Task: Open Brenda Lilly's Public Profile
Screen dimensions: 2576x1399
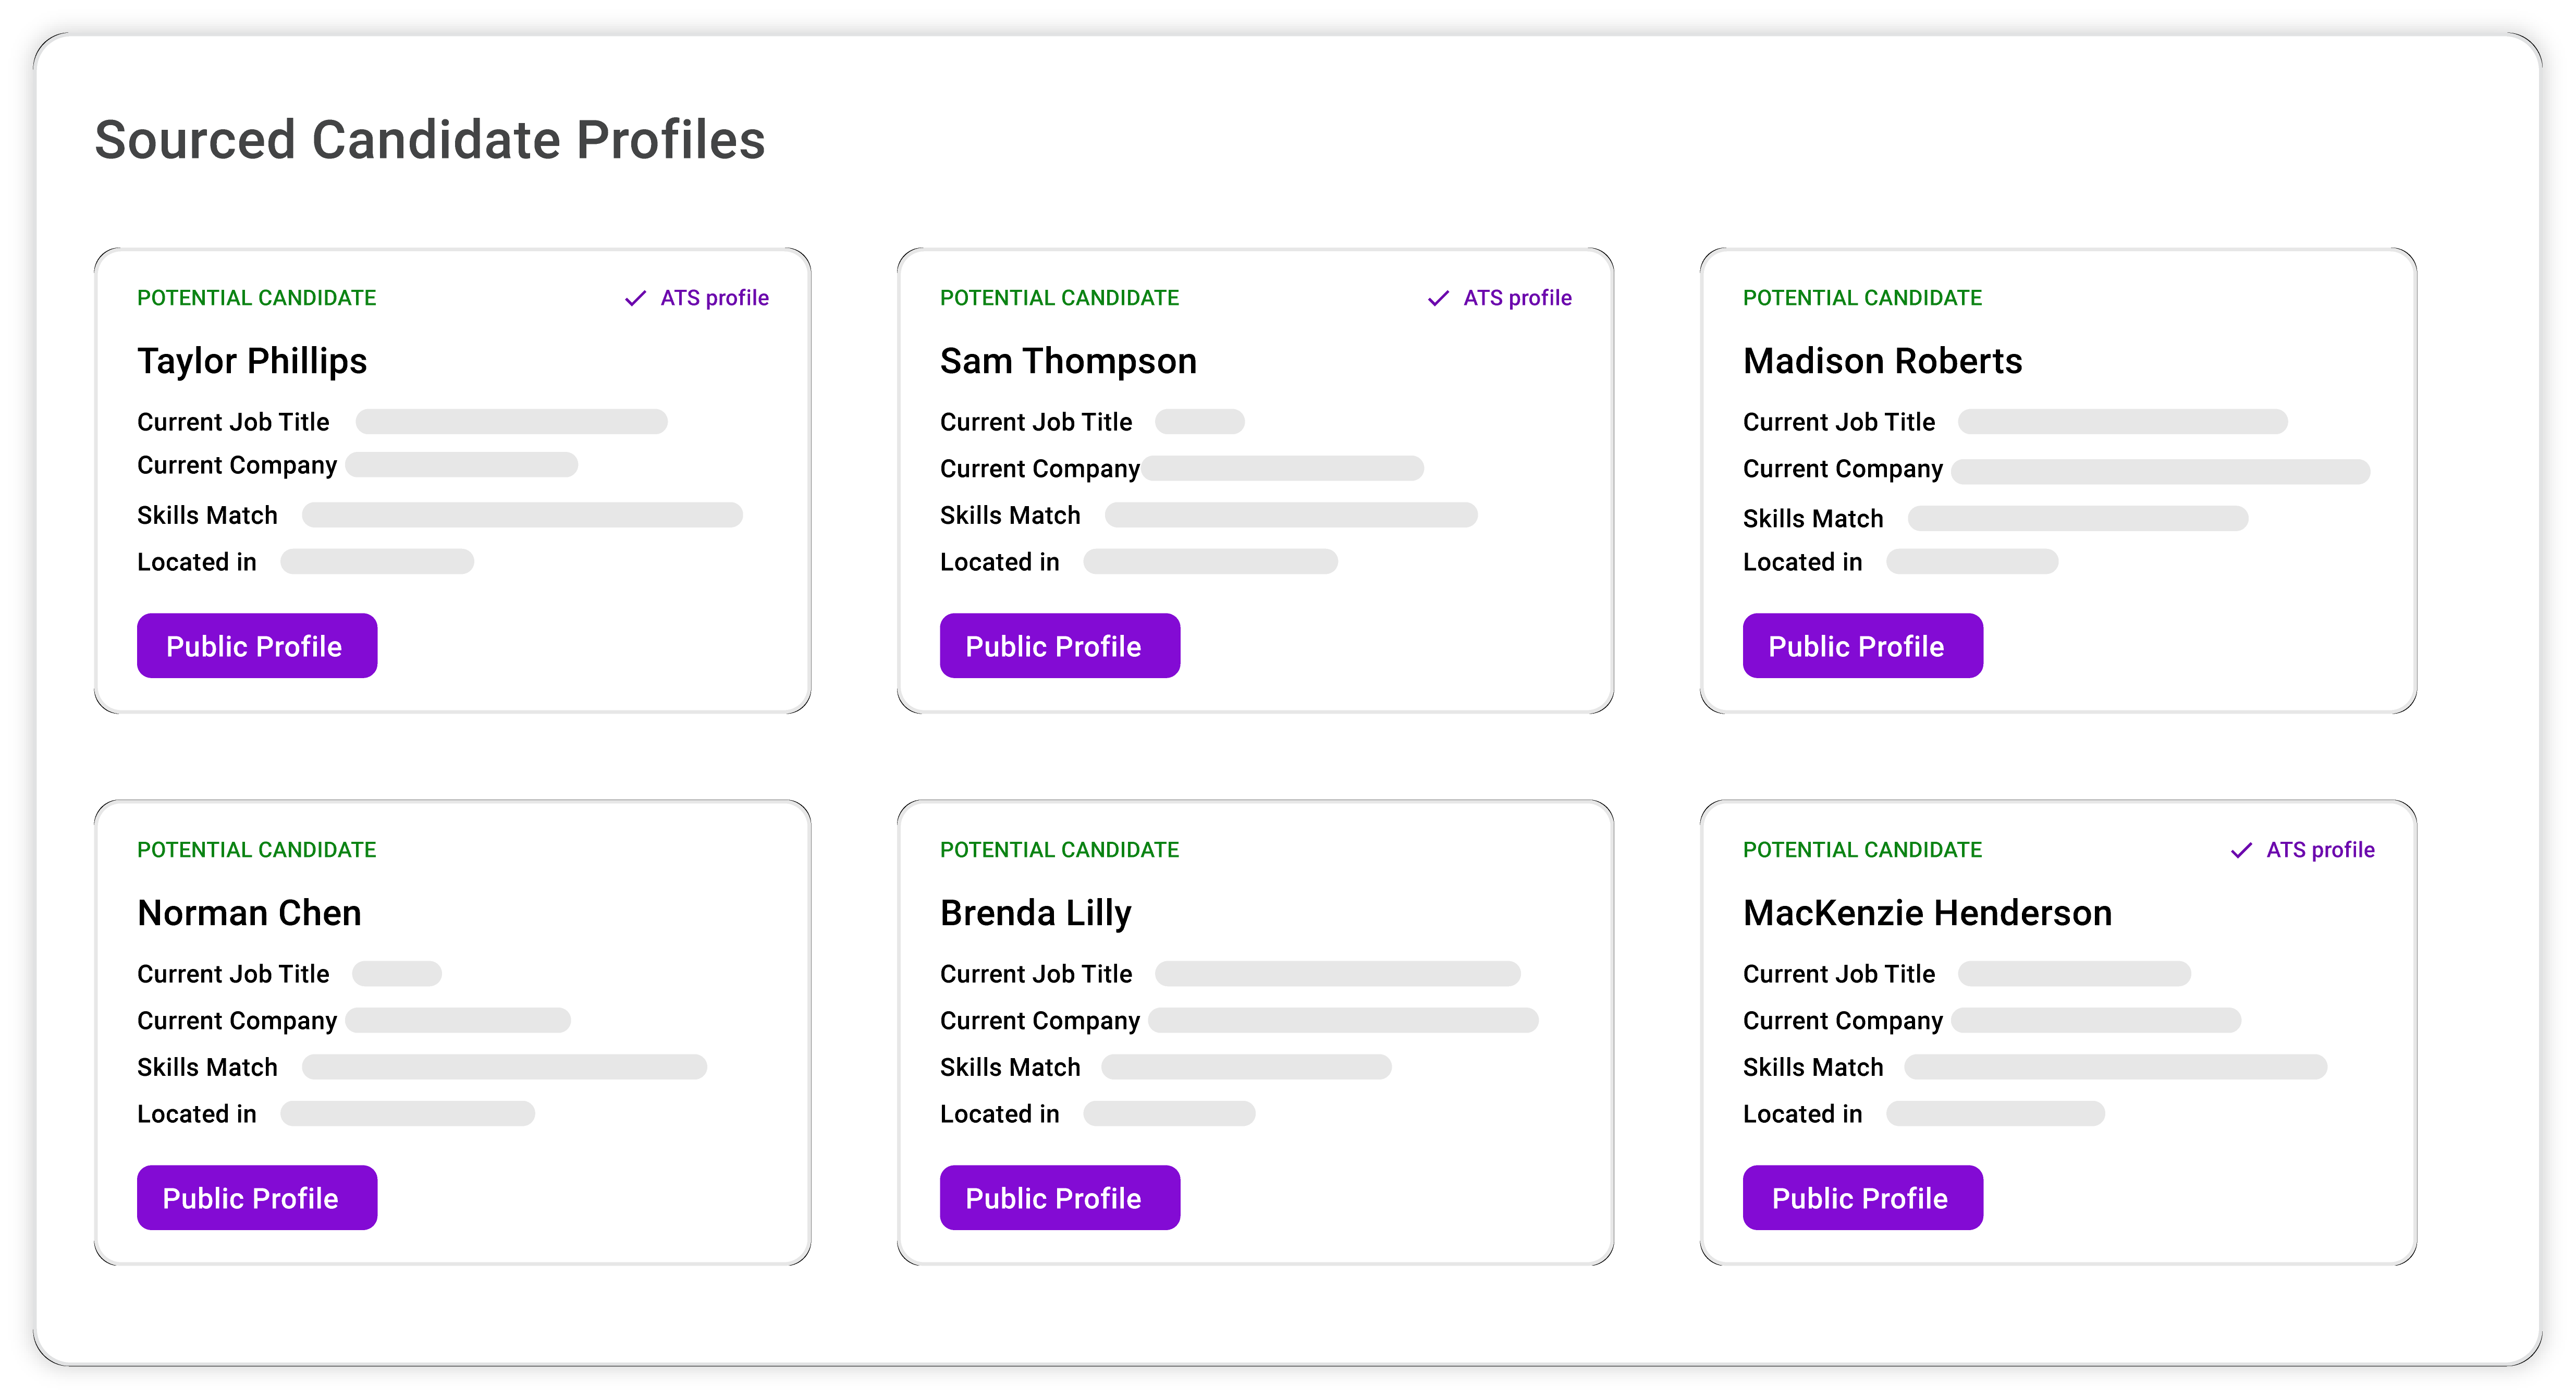Action: 1059,1198
